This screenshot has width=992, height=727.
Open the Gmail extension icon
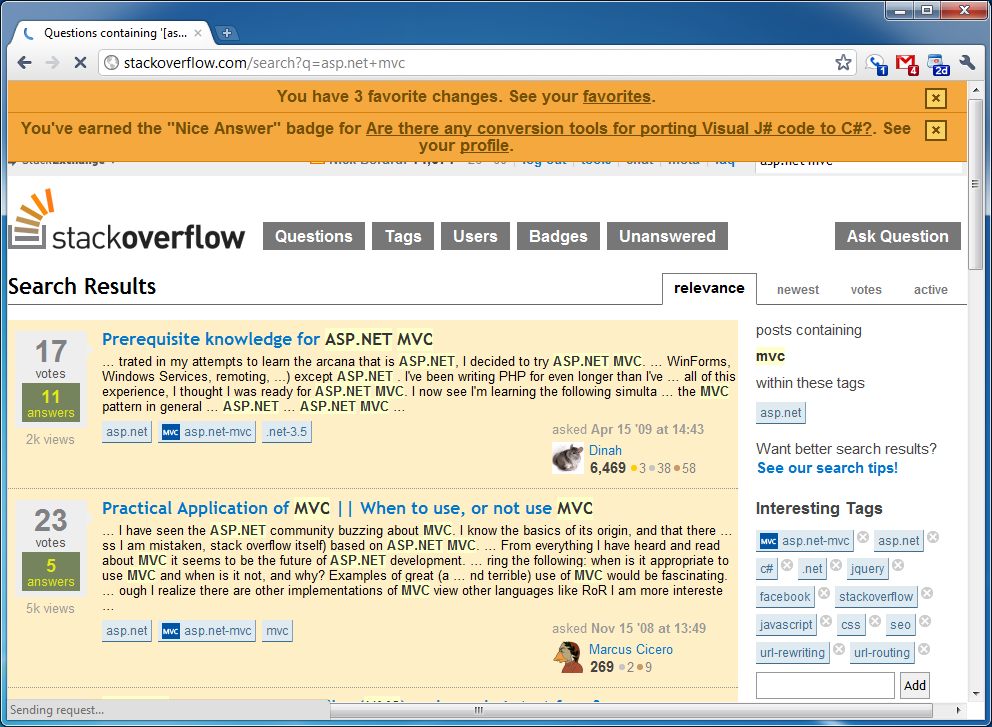pos(907,64)
